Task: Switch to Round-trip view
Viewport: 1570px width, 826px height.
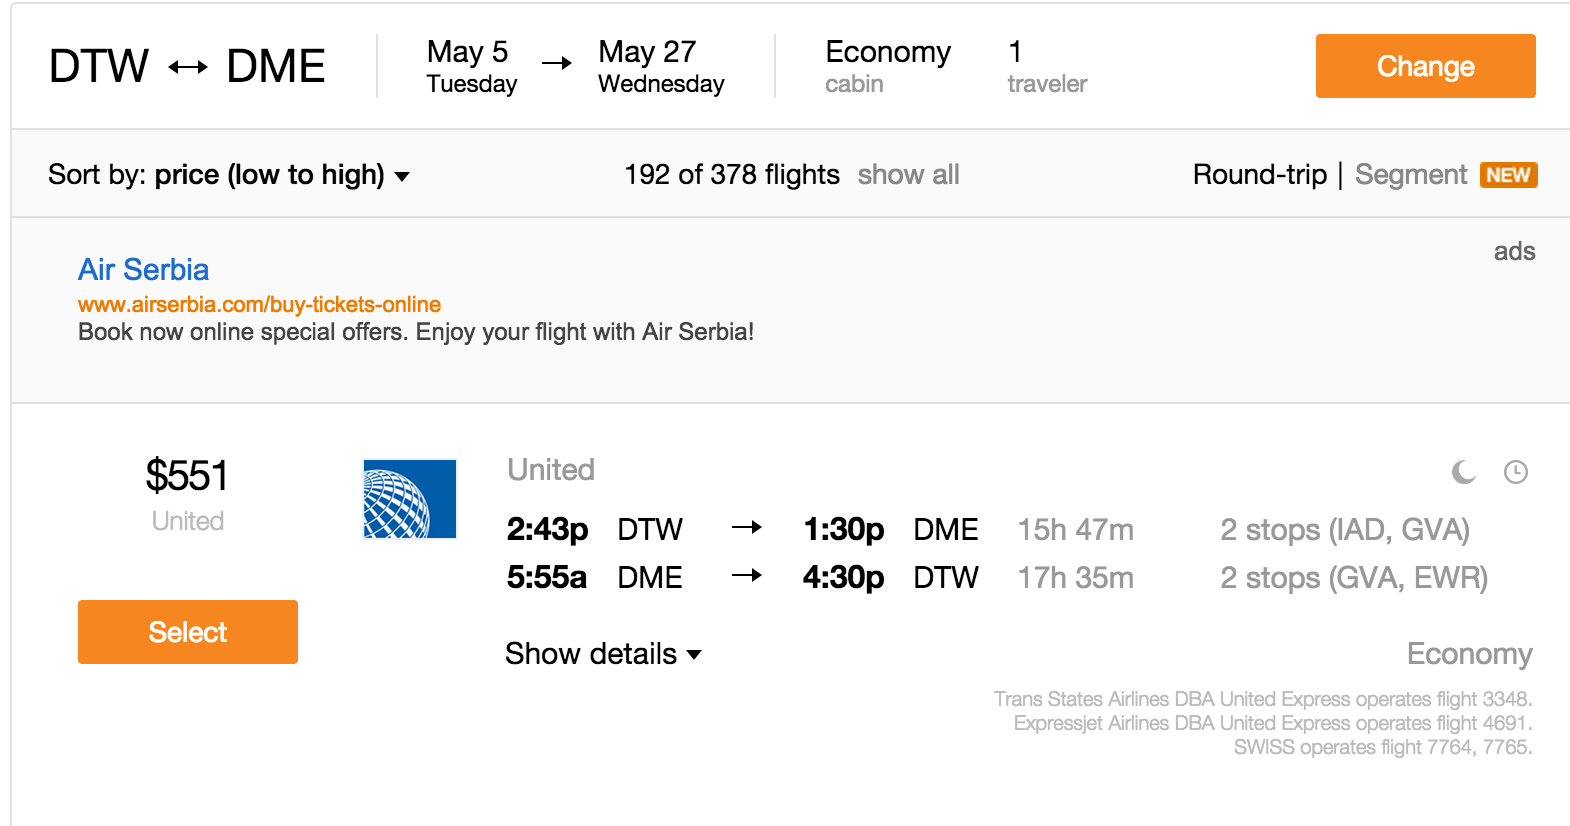Action: tap(1260, 175)
